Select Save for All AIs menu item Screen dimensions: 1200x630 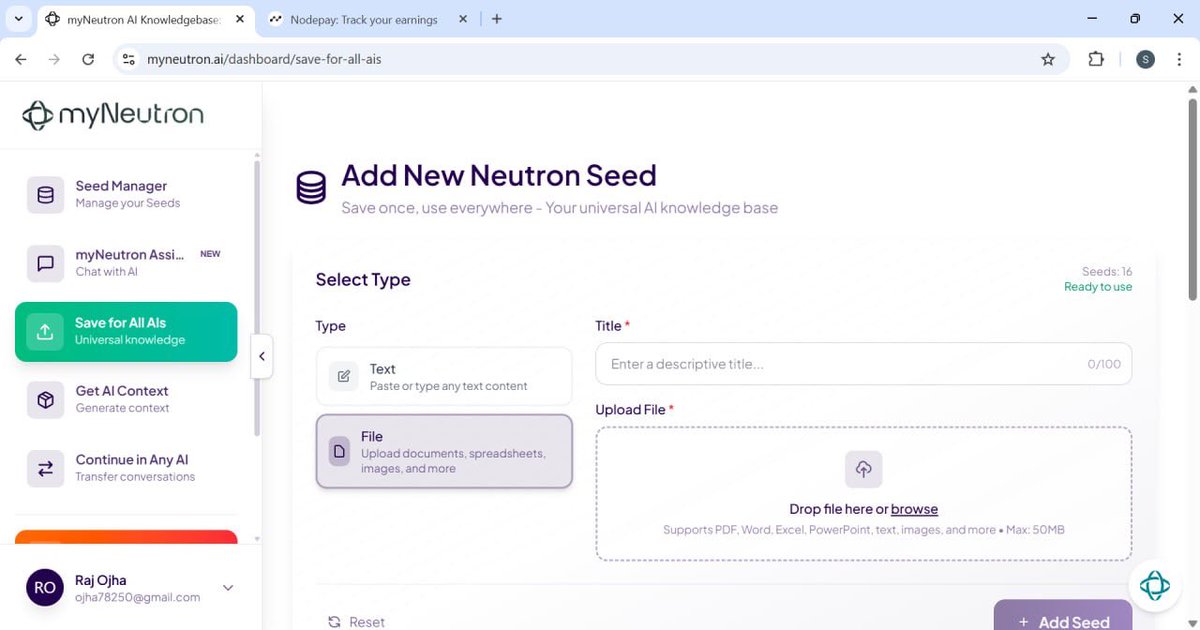click(x=126, y=331)
